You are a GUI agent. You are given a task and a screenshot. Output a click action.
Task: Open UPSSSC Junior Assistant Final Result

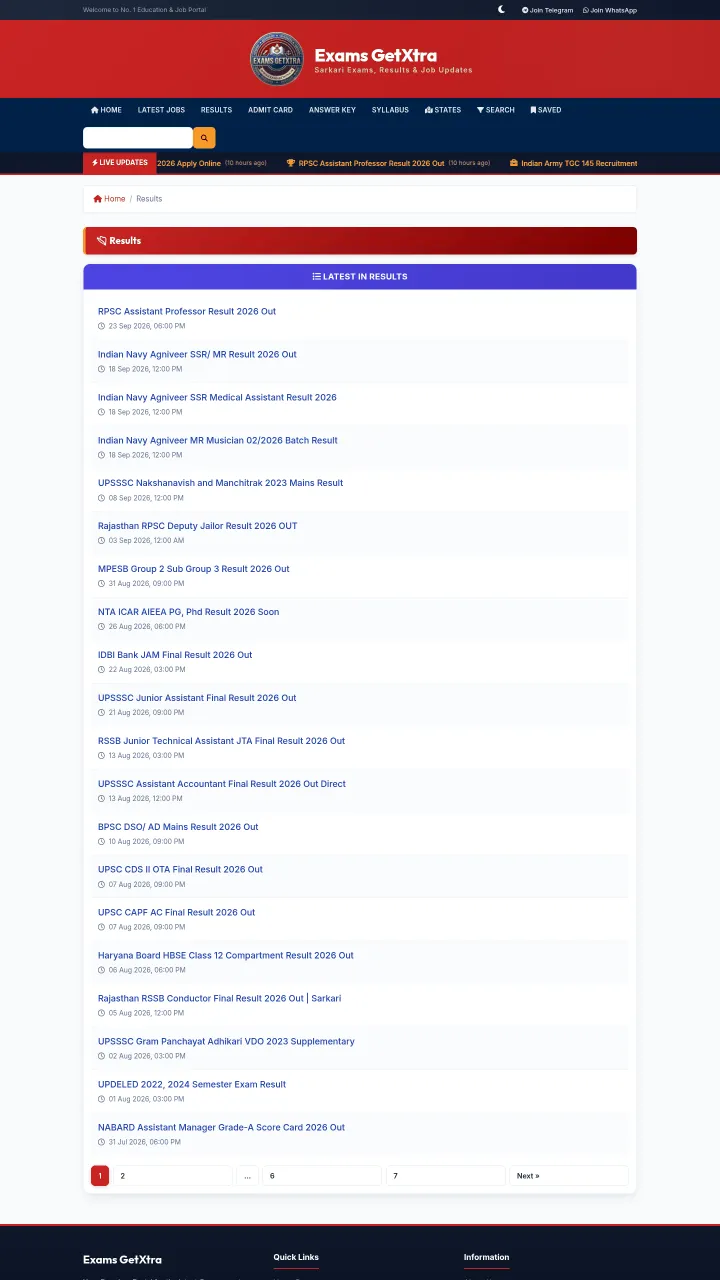[197, 698]
